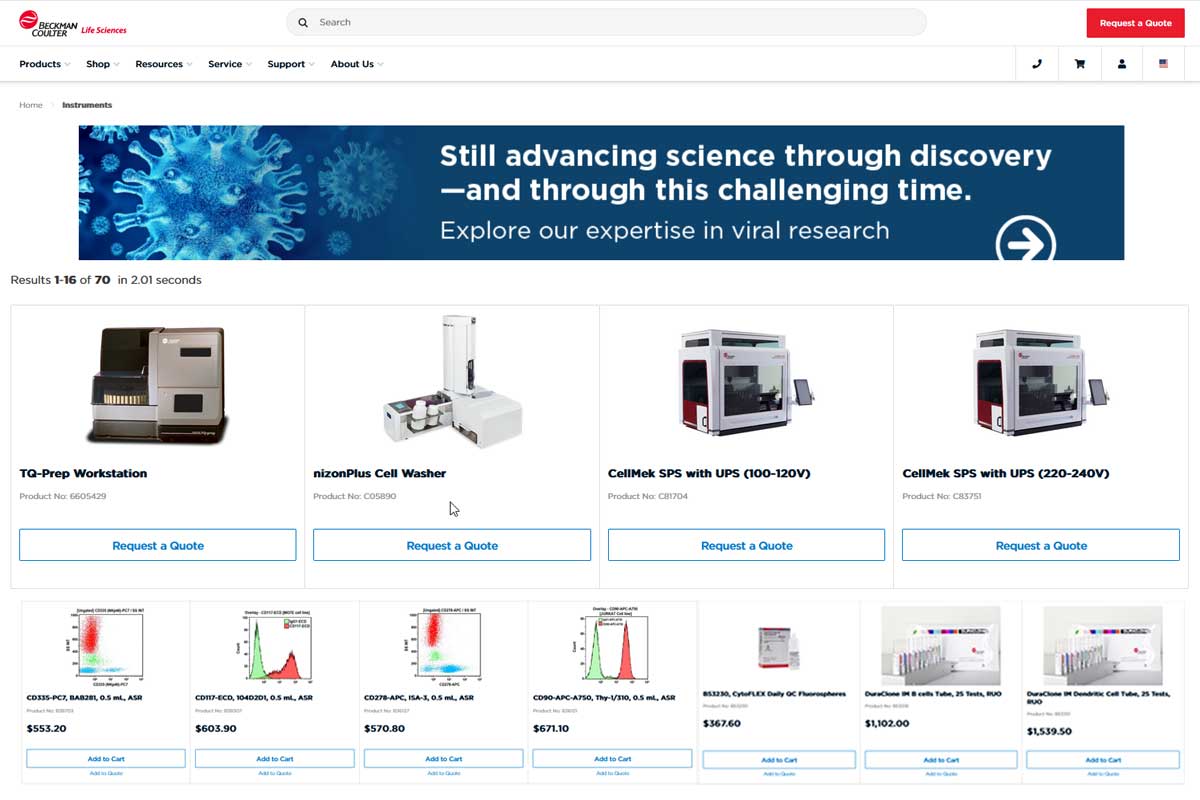Viewport: 1200px width, 800px height.
Task: Open the Service menu
Action: (x=229, y=64)
